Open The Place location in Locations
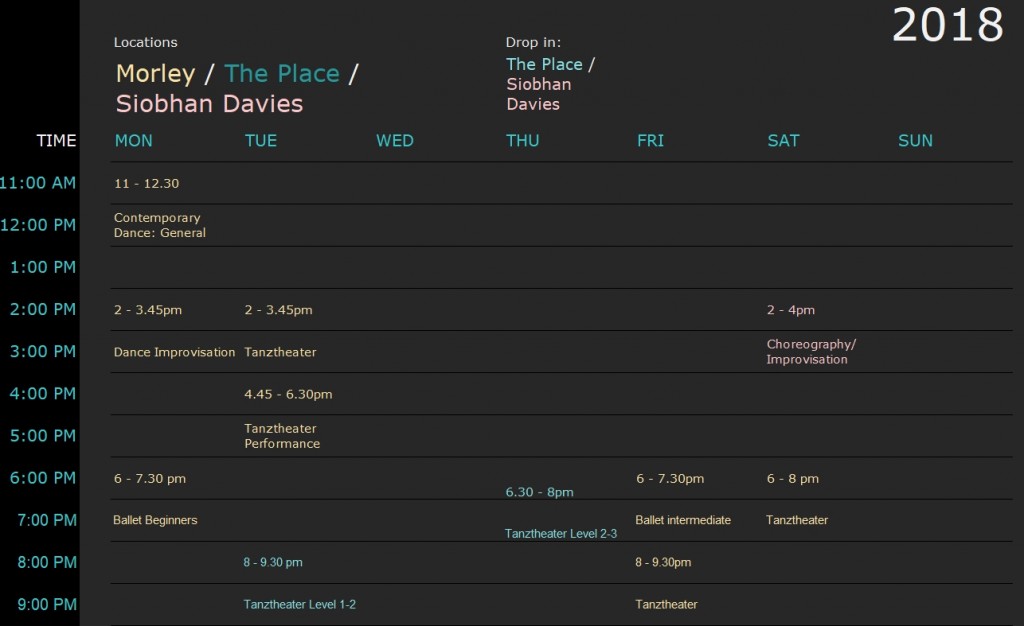 coord(282,73)
